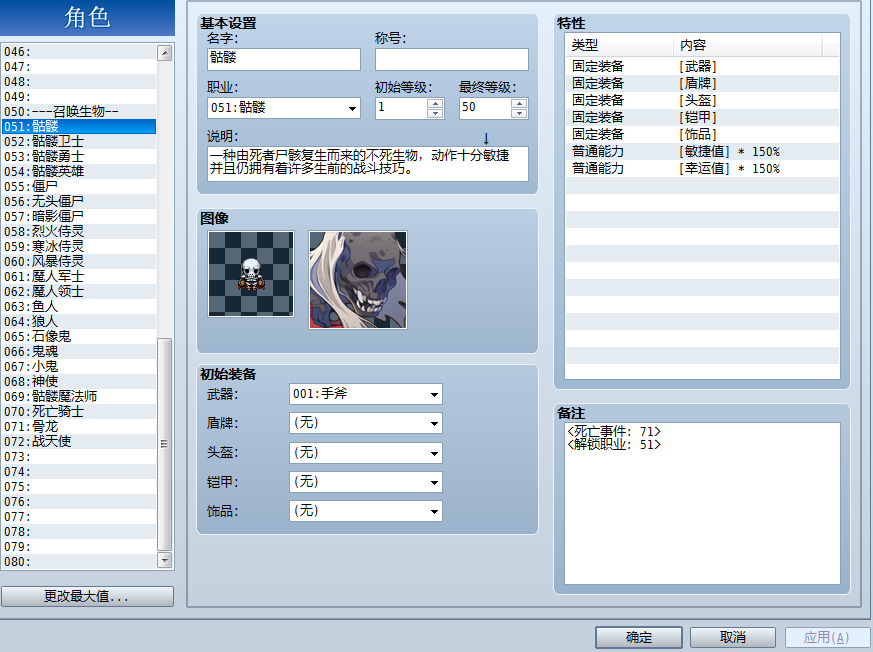Screen dimensions: 873x652
Task: Open the 职业 class dropdown
Action: [284, 108]
